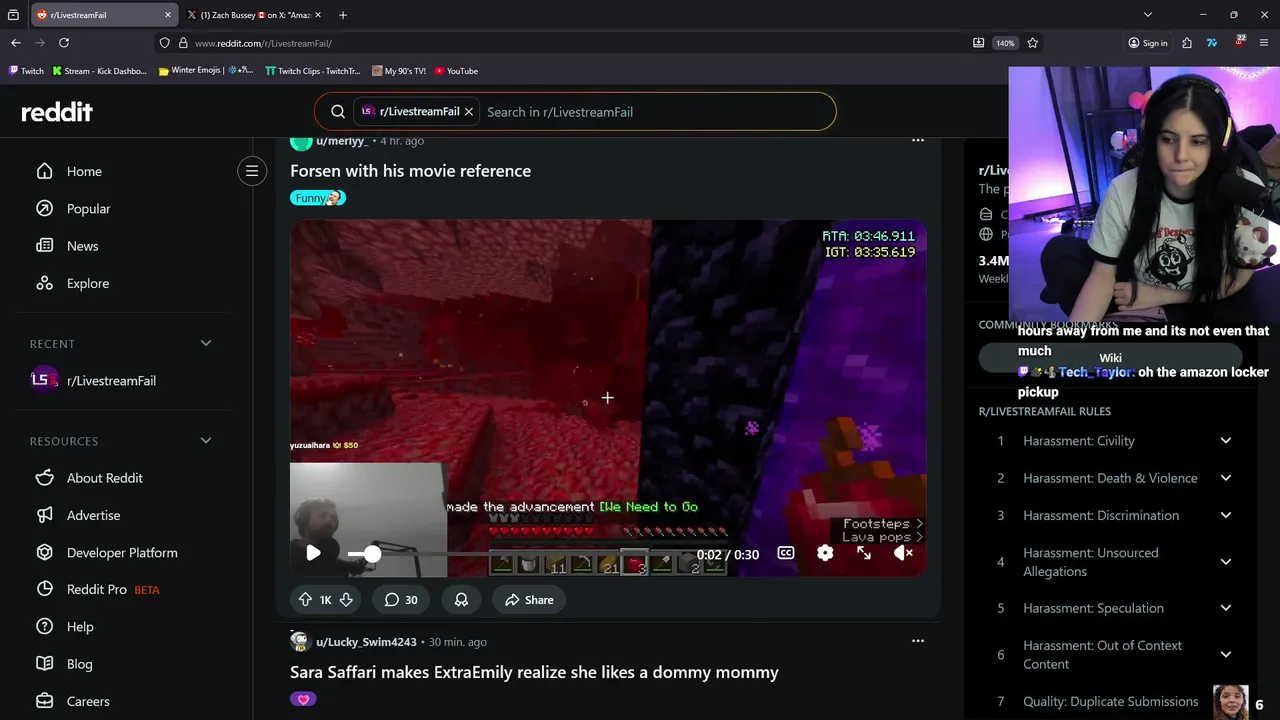Share the Forsen post
1280x720 pixels.
[x=529, y=600]
